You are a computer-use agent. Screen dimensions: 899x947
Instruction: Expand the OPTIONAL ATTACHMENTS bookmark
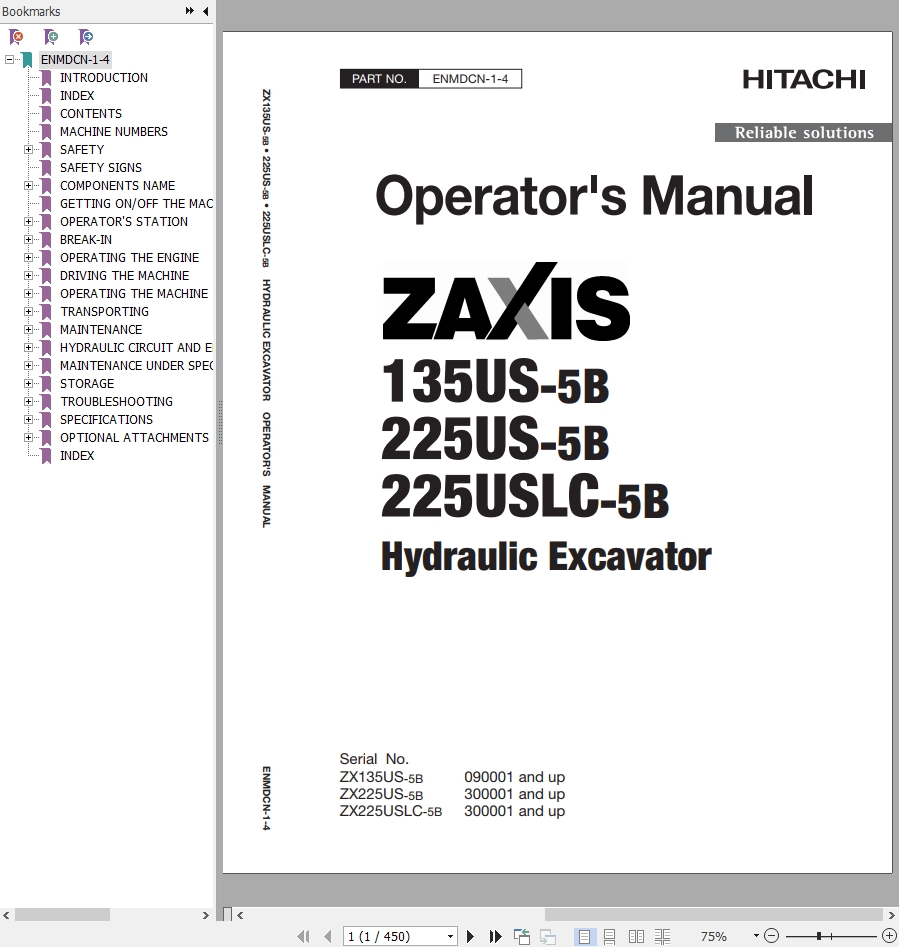click(x=28, y=437)
